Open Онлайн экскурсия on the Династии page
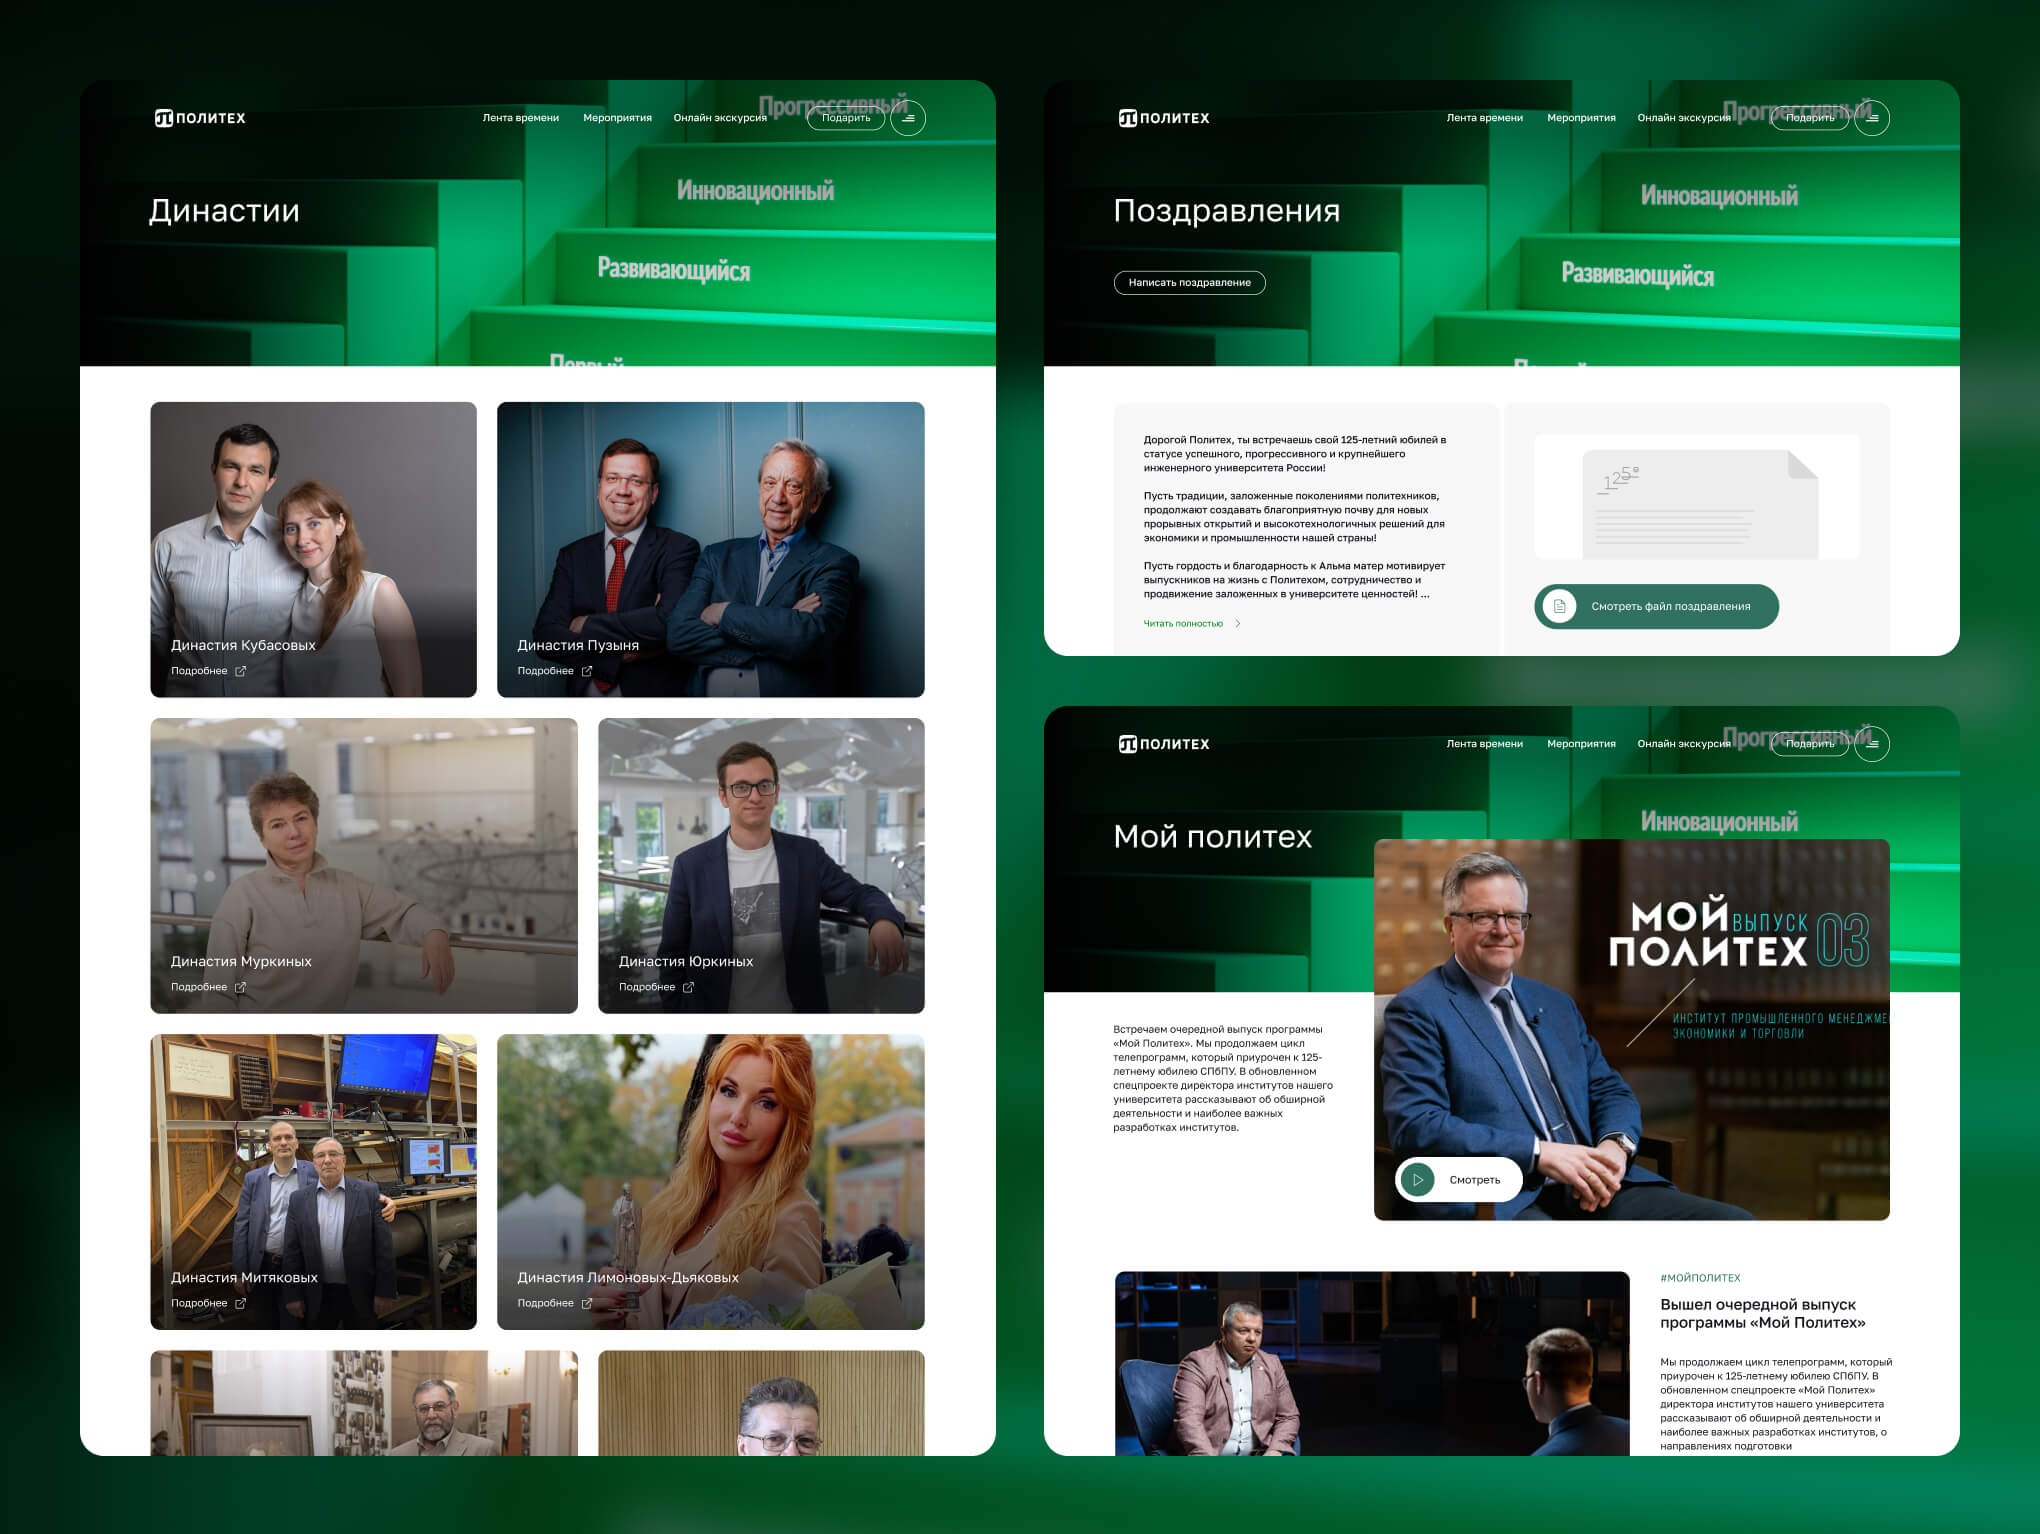Viewport: 2040px width, 1534px height. coord(720,118)
